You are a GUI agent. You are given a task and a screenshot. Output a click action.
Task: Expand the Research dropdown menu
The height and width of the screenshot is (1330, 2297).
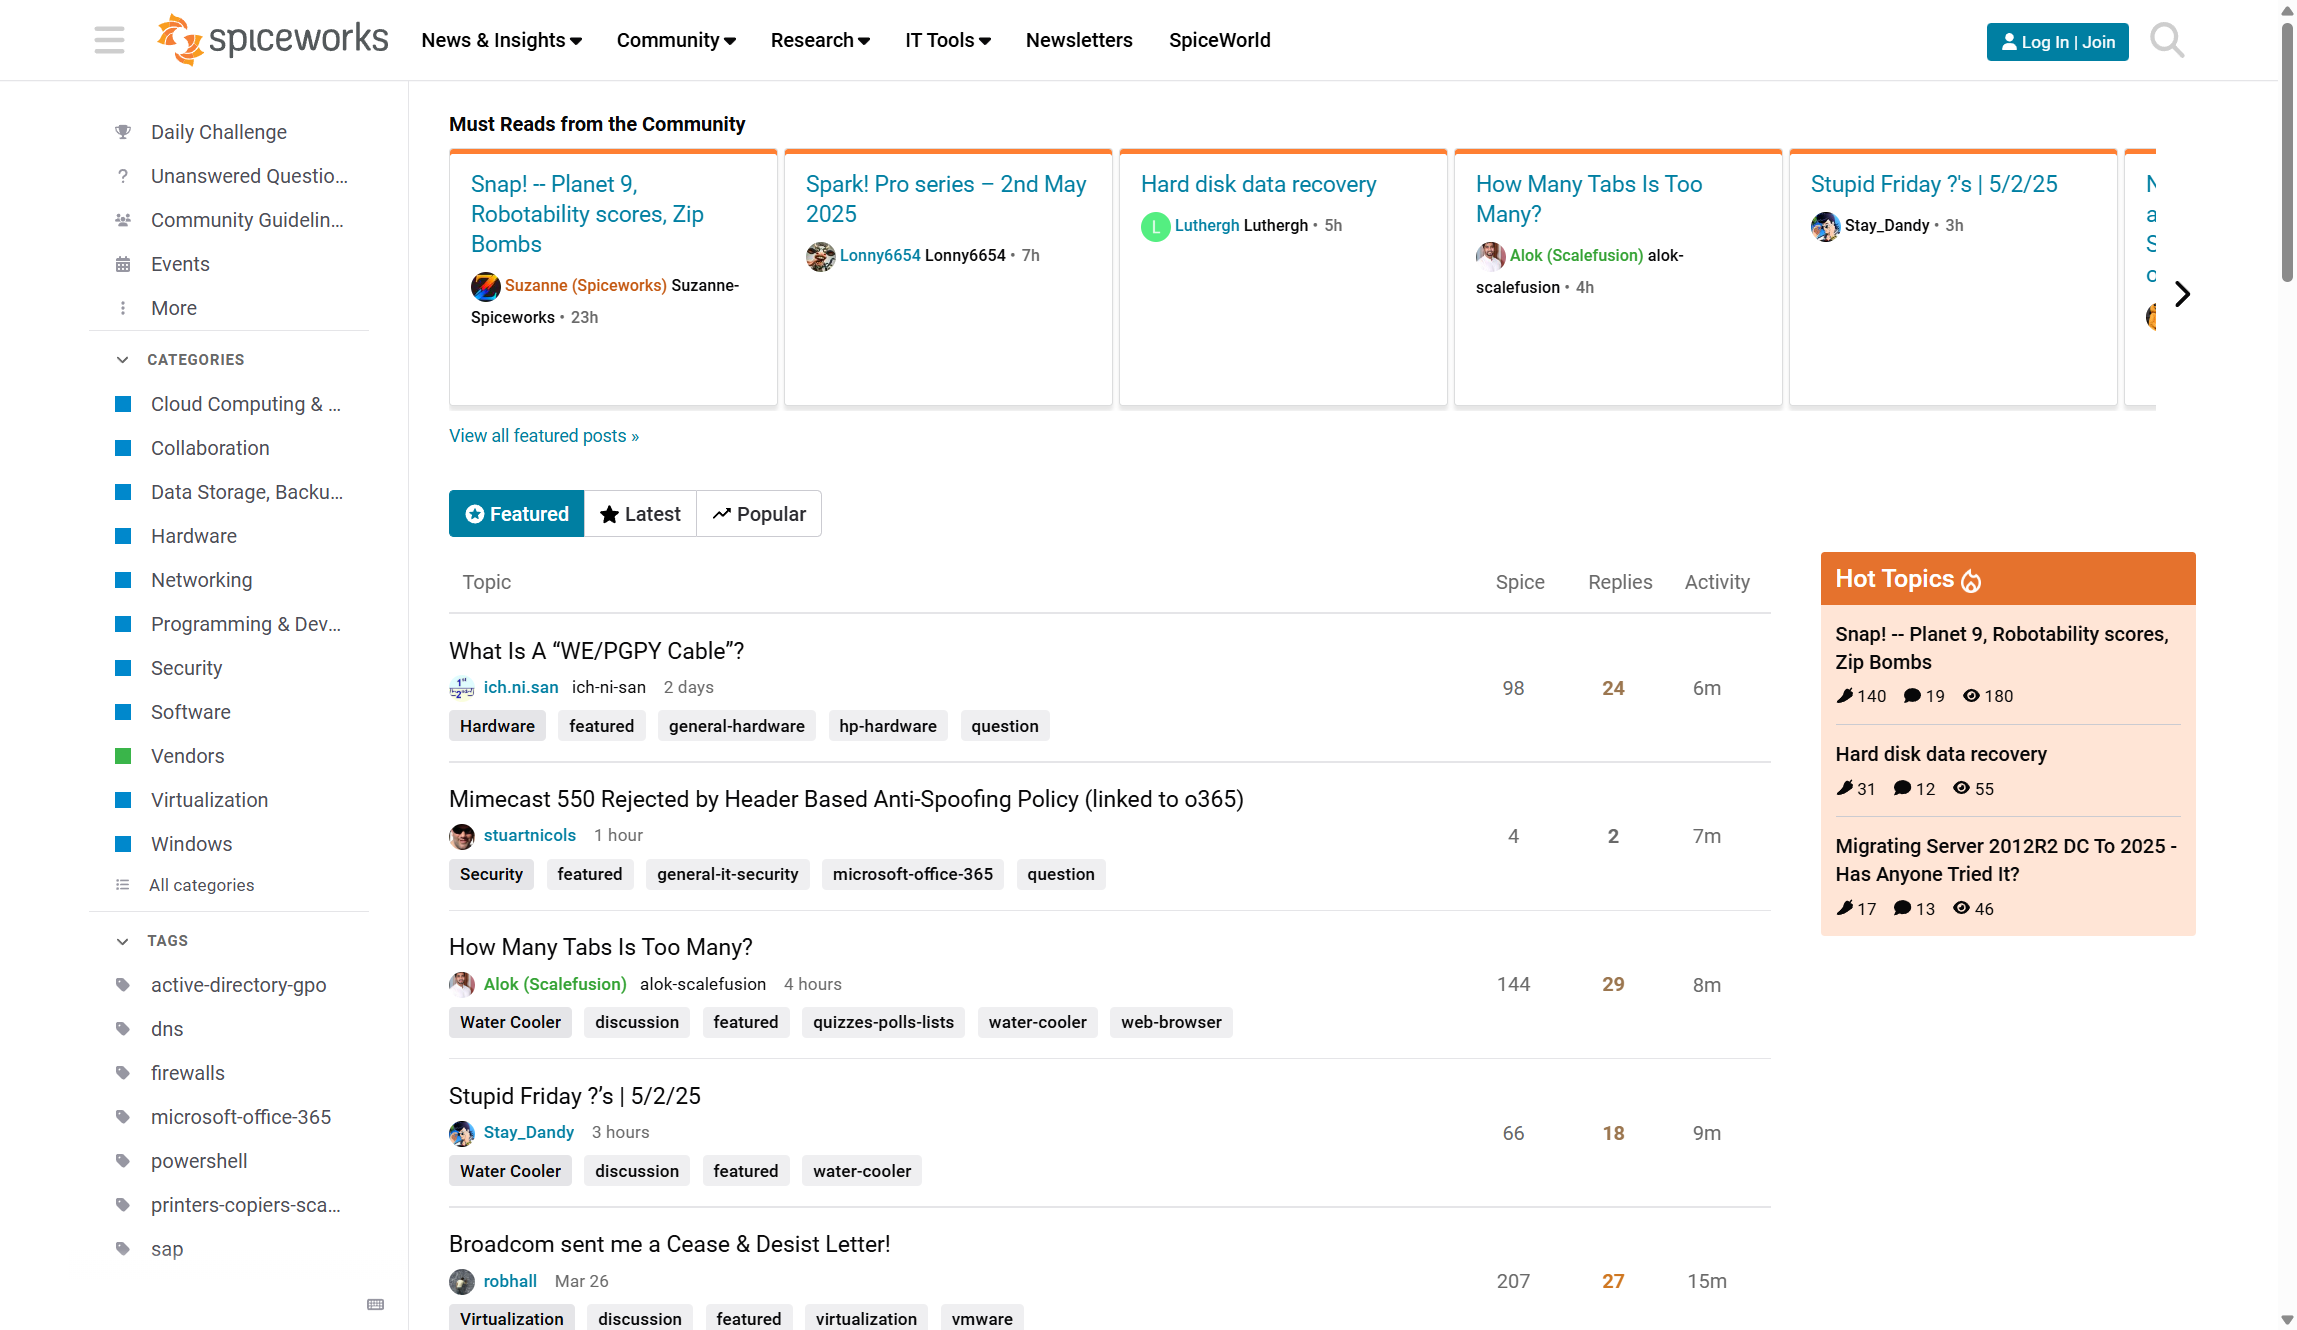pos(820,40)
